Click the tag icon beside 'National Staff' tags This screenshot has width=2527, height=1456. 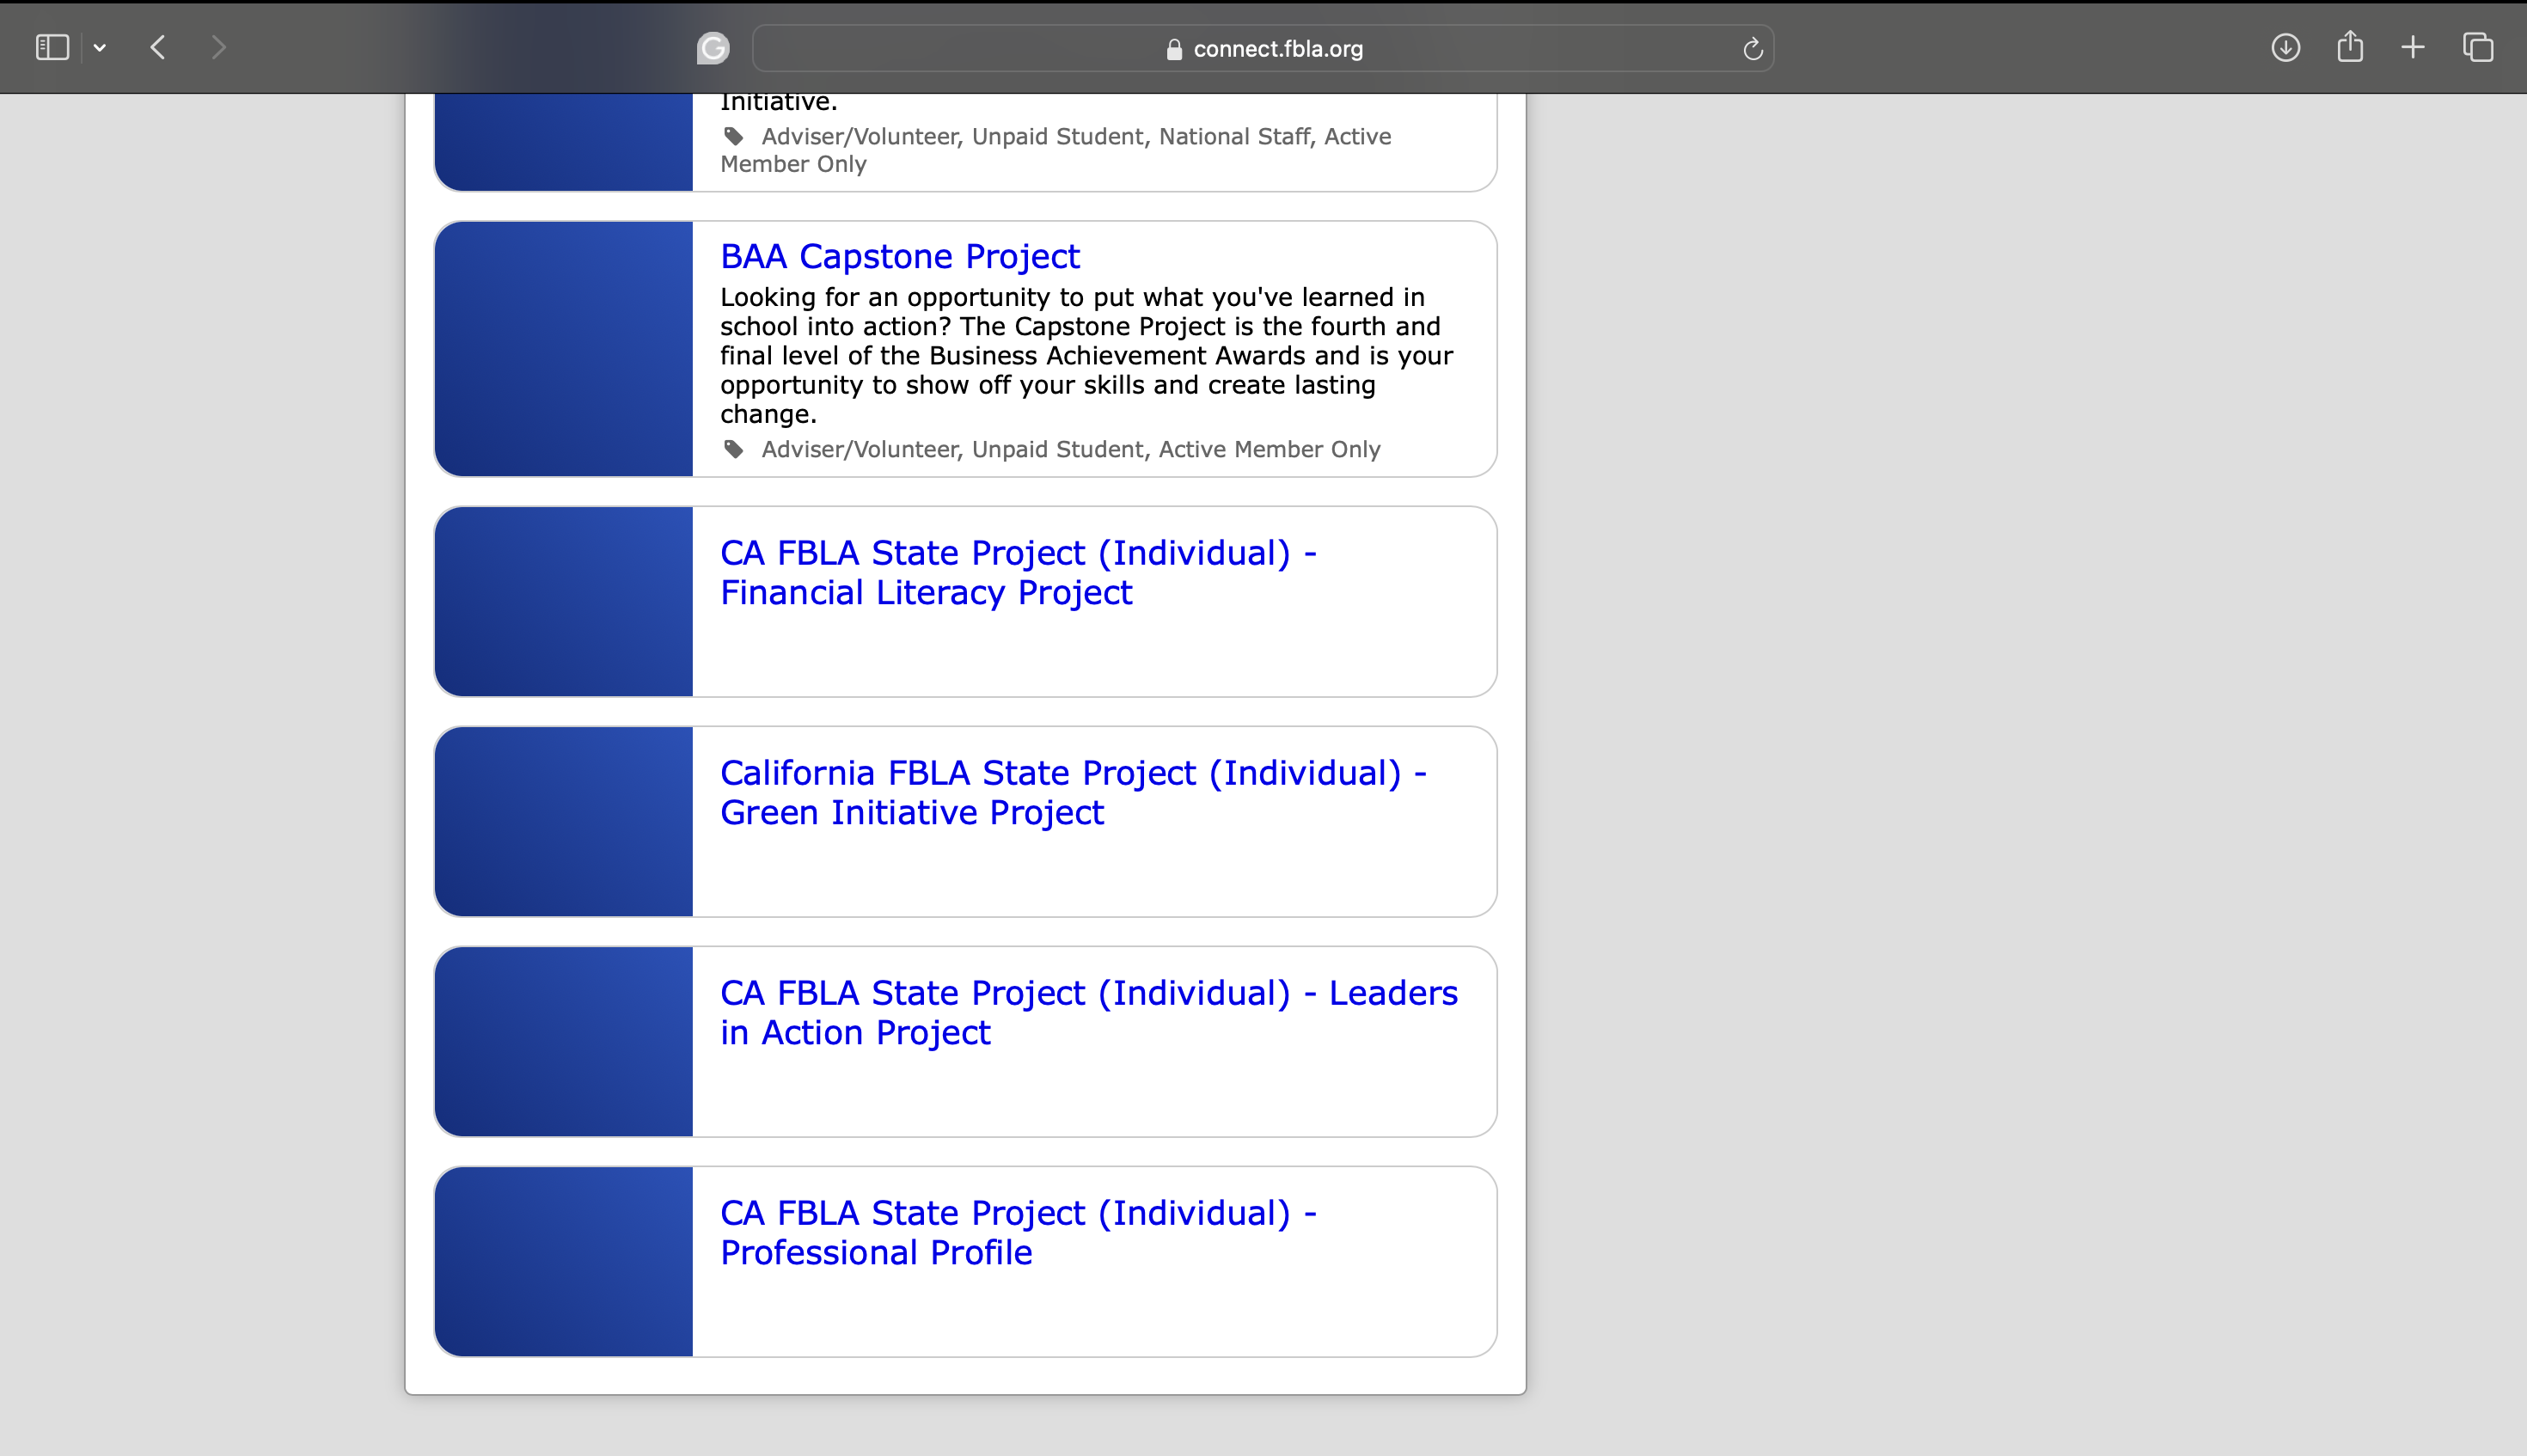pyautogui.click(x=734, y=136)
